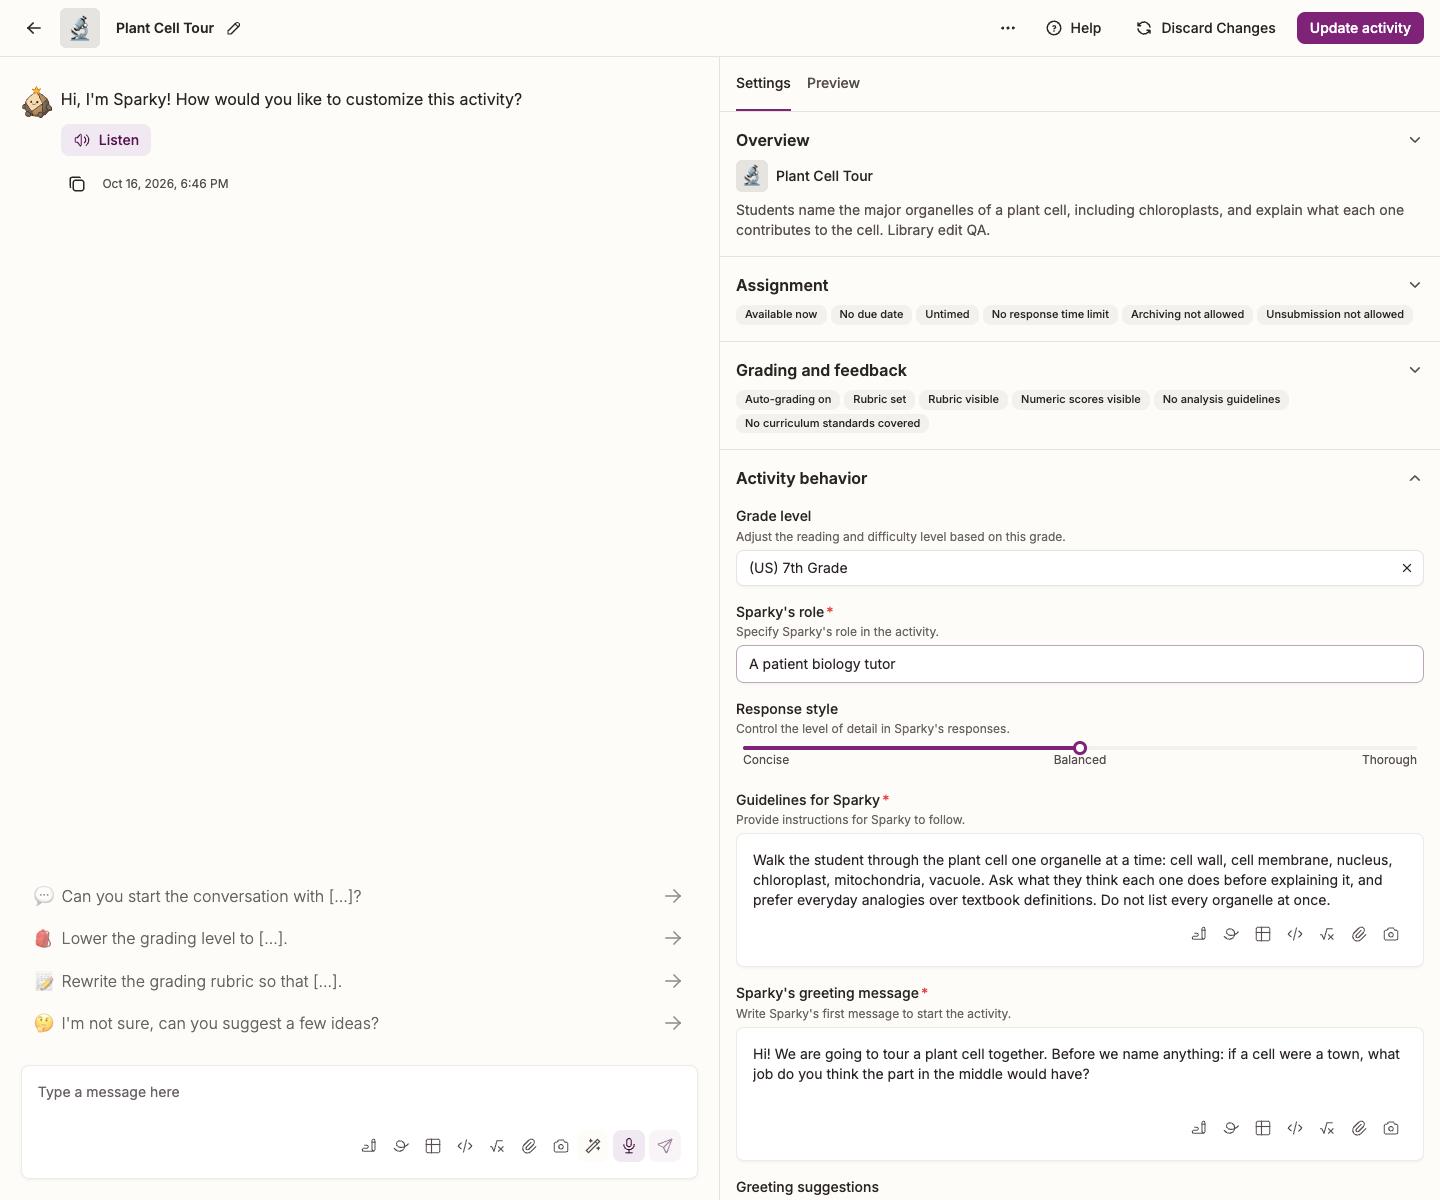Copy Sparky's message with the copy icon
This screenshot has height=1200, width=1440.
[x=77, y=184]
